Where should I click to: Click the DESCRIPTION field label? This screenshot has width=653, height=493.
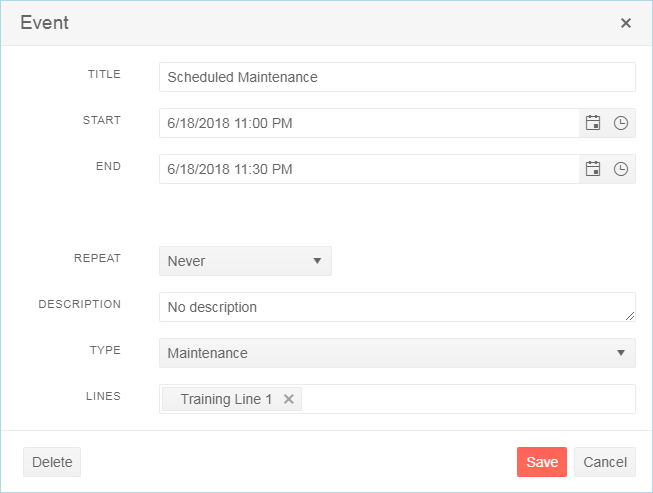coord(79,304)
